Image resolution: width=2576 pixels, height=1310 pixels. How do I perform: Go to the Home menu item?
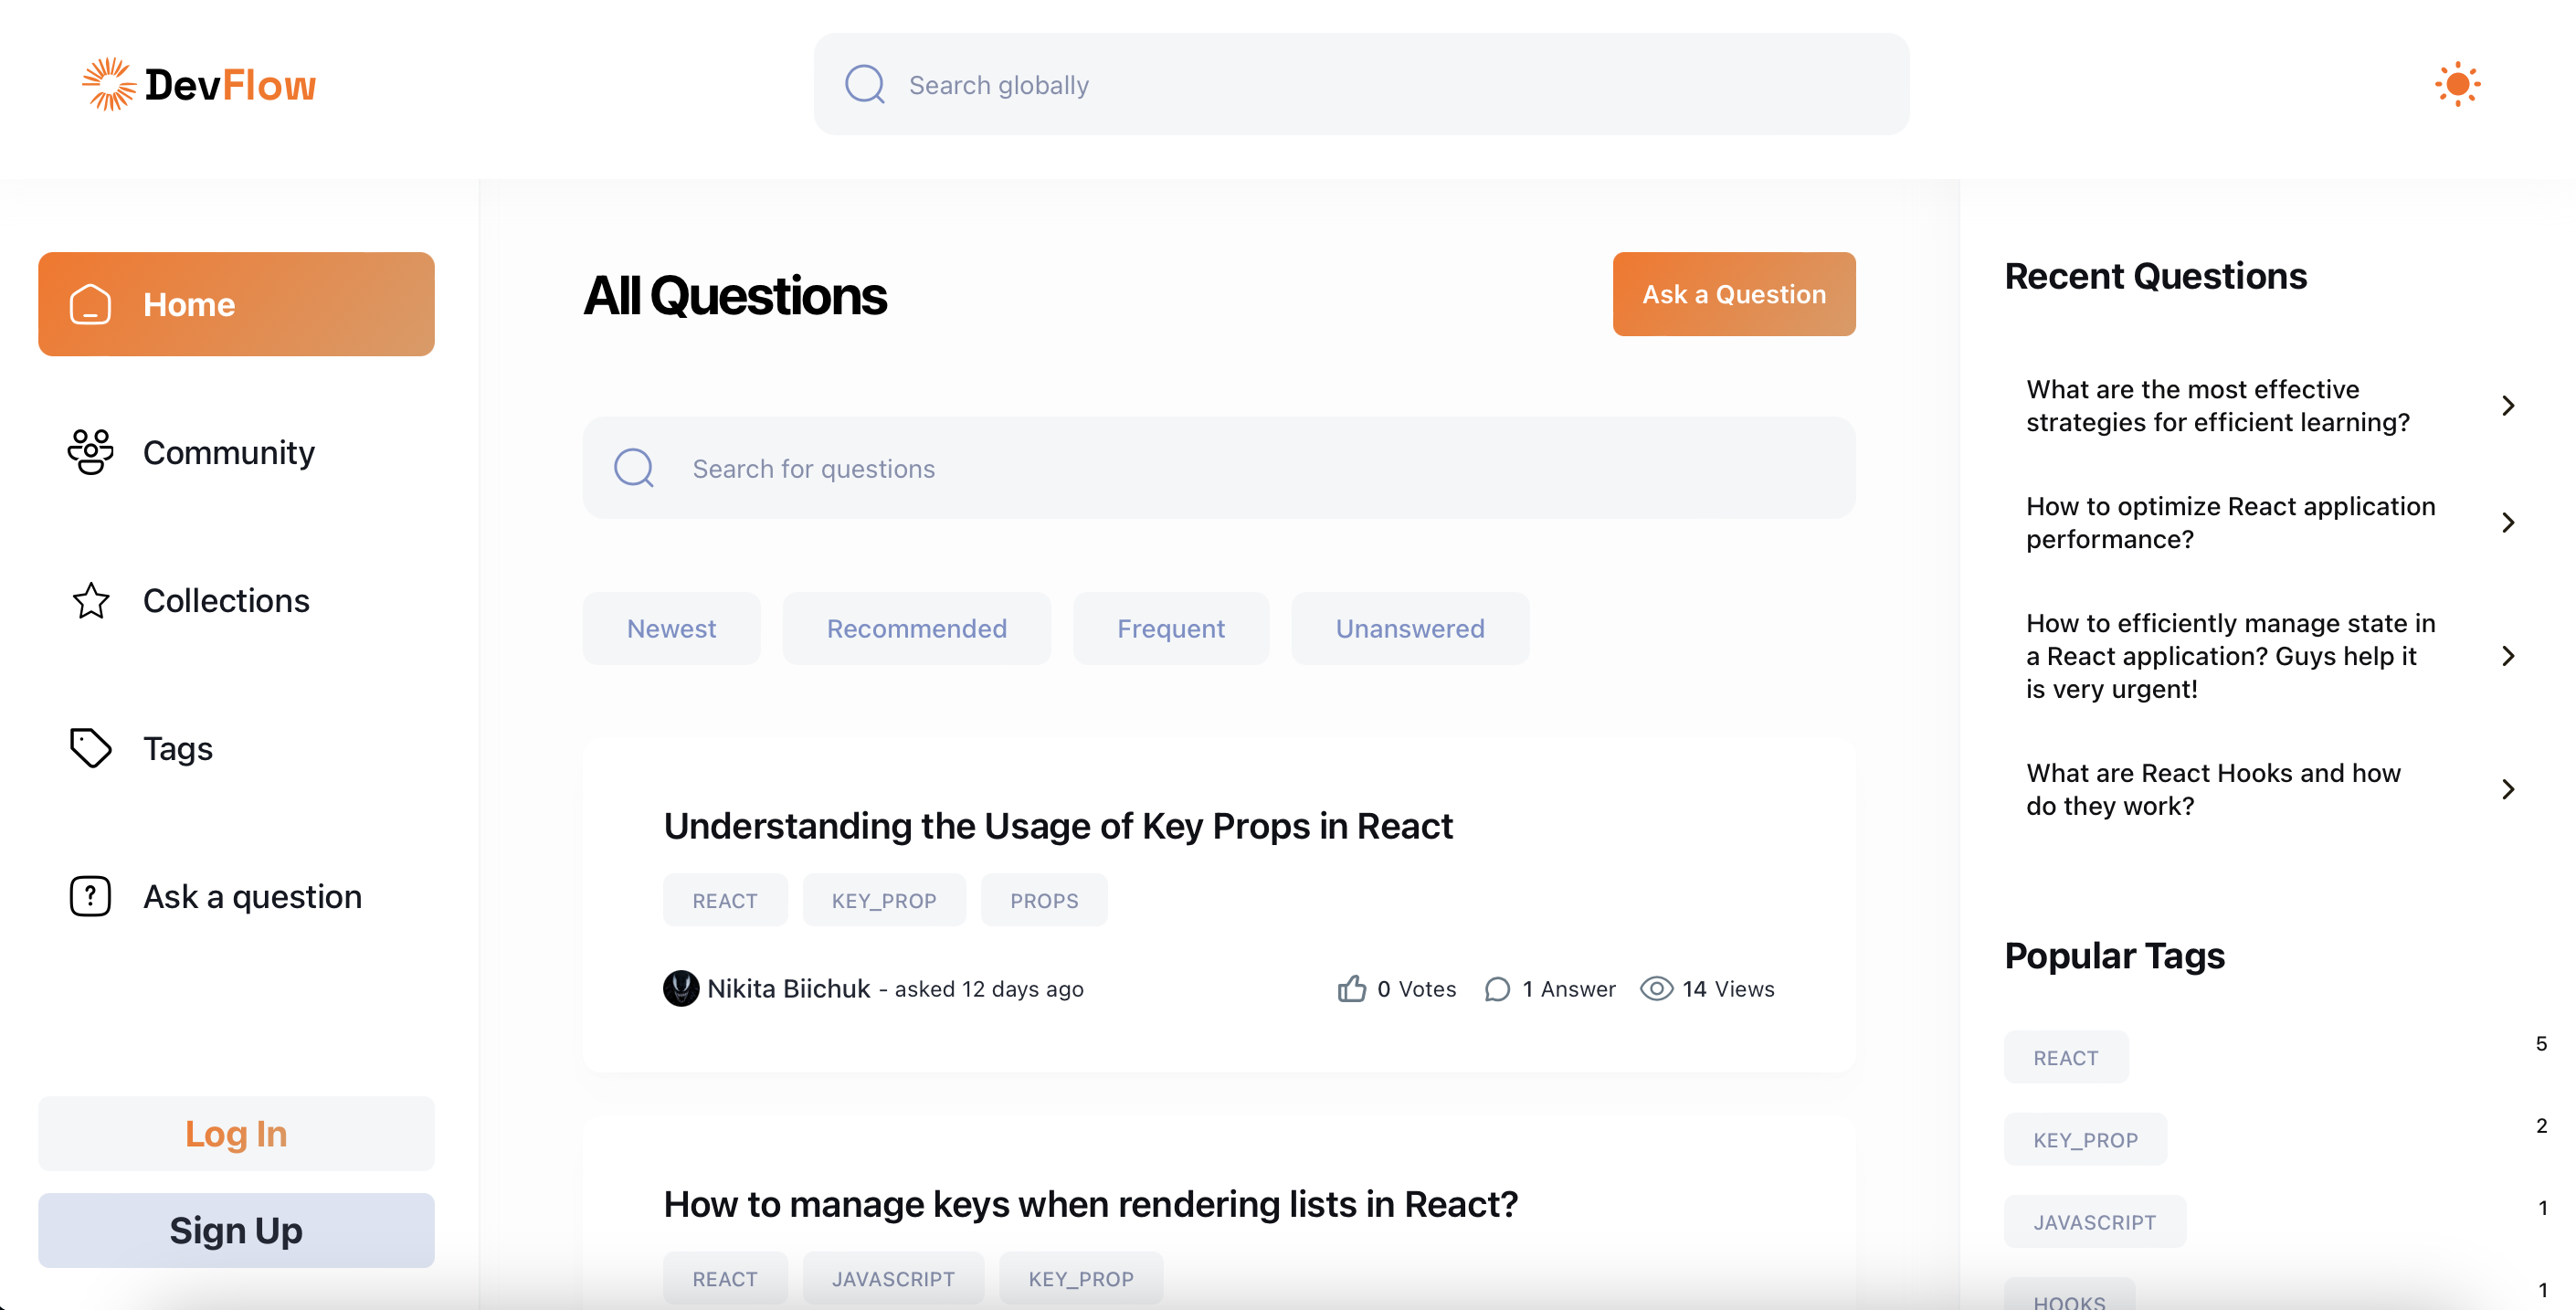point(236,304)
